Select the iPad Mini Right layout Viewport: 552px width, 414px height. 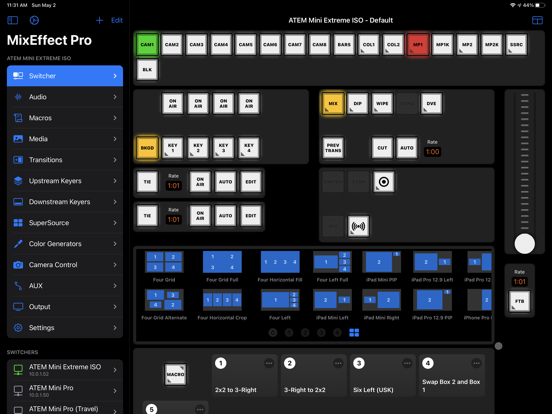[x=382, y=300]
